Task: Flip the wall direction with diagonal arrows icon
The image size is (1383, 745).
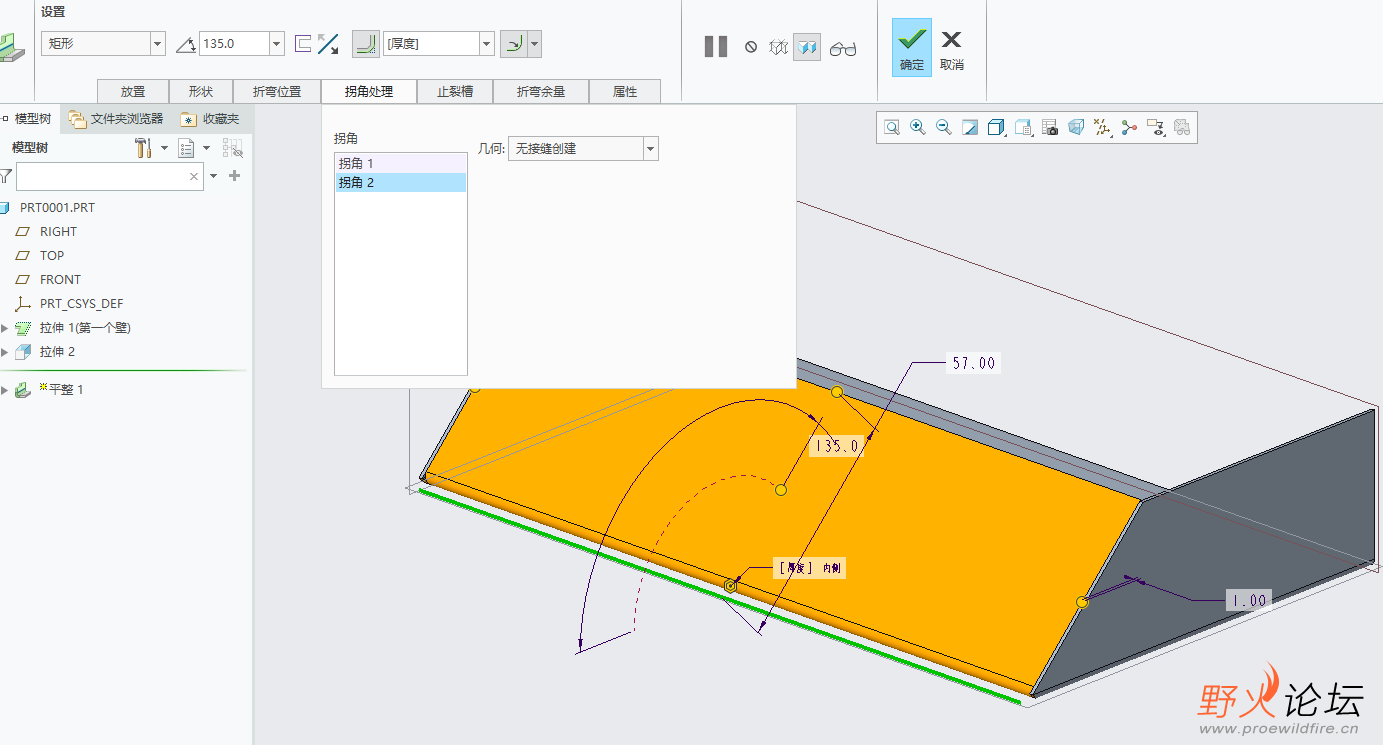Action: click(328, 44)
